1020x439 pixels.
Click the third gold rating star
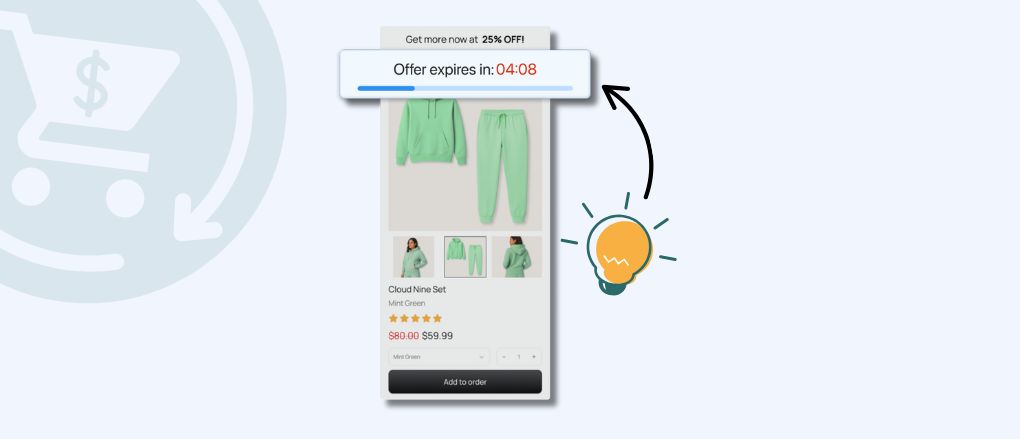coord(415,318)
